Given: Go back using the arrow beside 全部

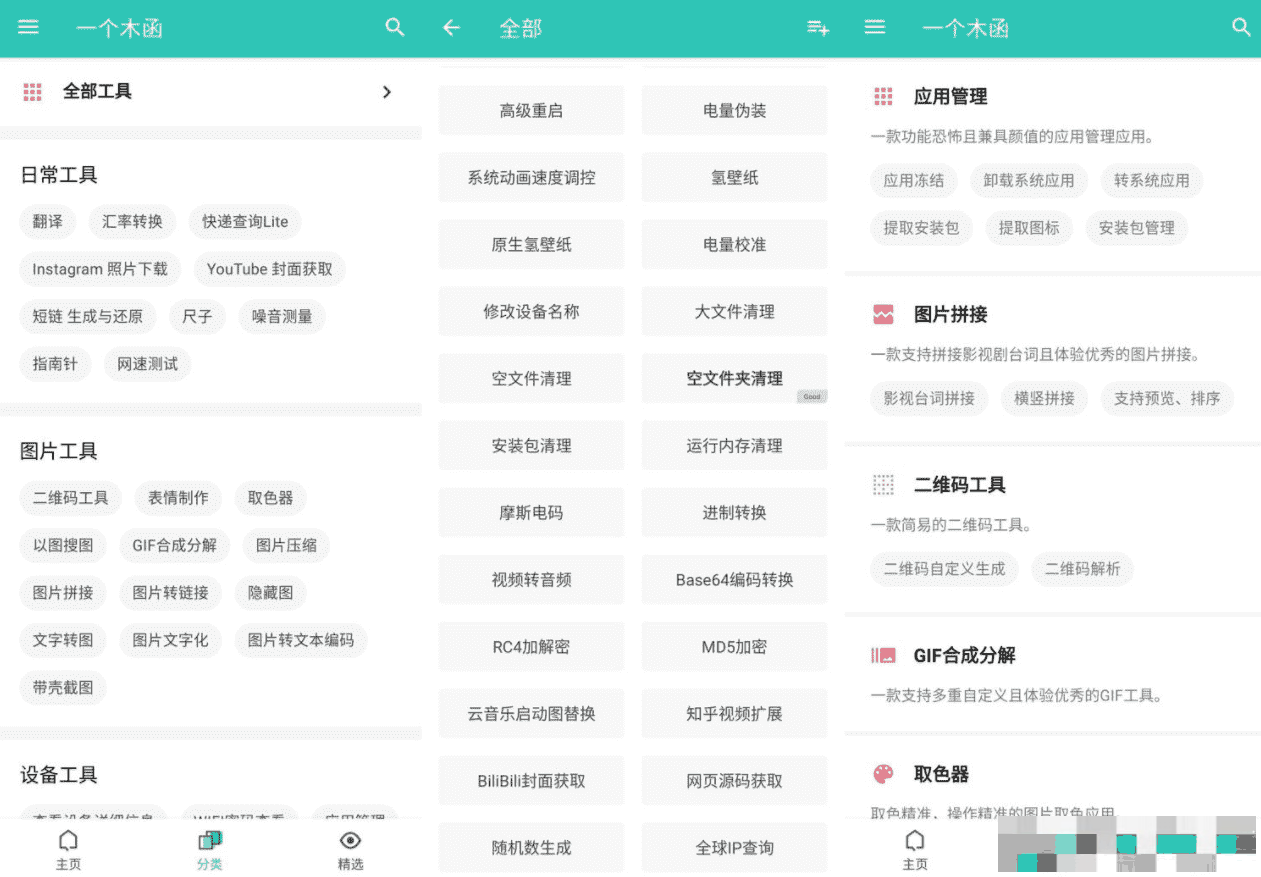Looking at the screenshot, I should click(451, 28).
